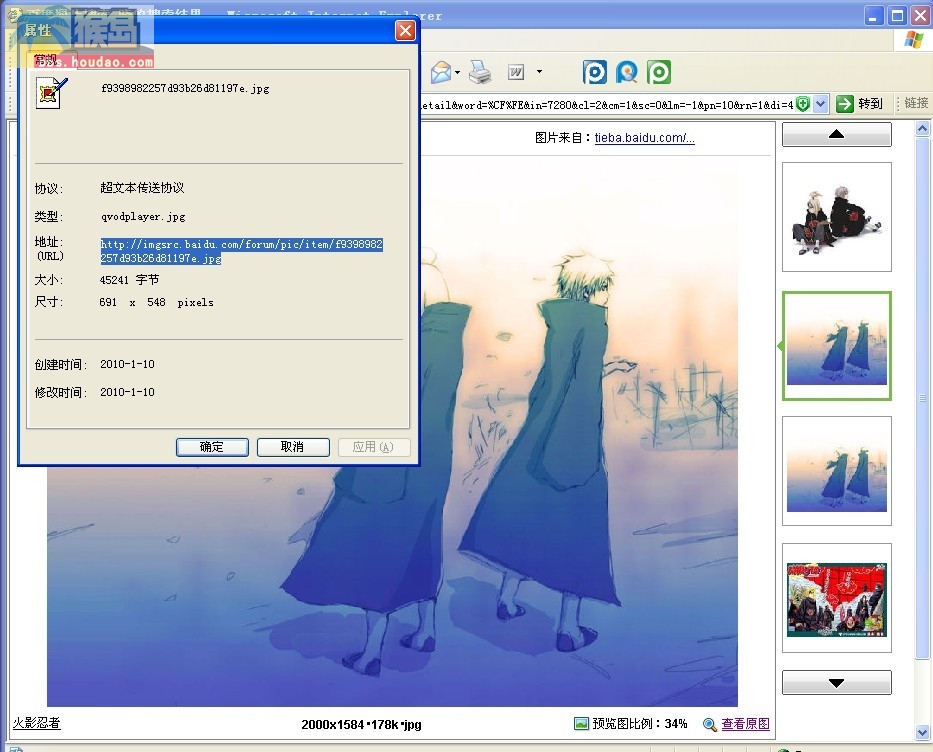The height and width of the screenshot is (752, 933).
Task: Open the Mail button dropdown arrow
Action: pos(458,72)
